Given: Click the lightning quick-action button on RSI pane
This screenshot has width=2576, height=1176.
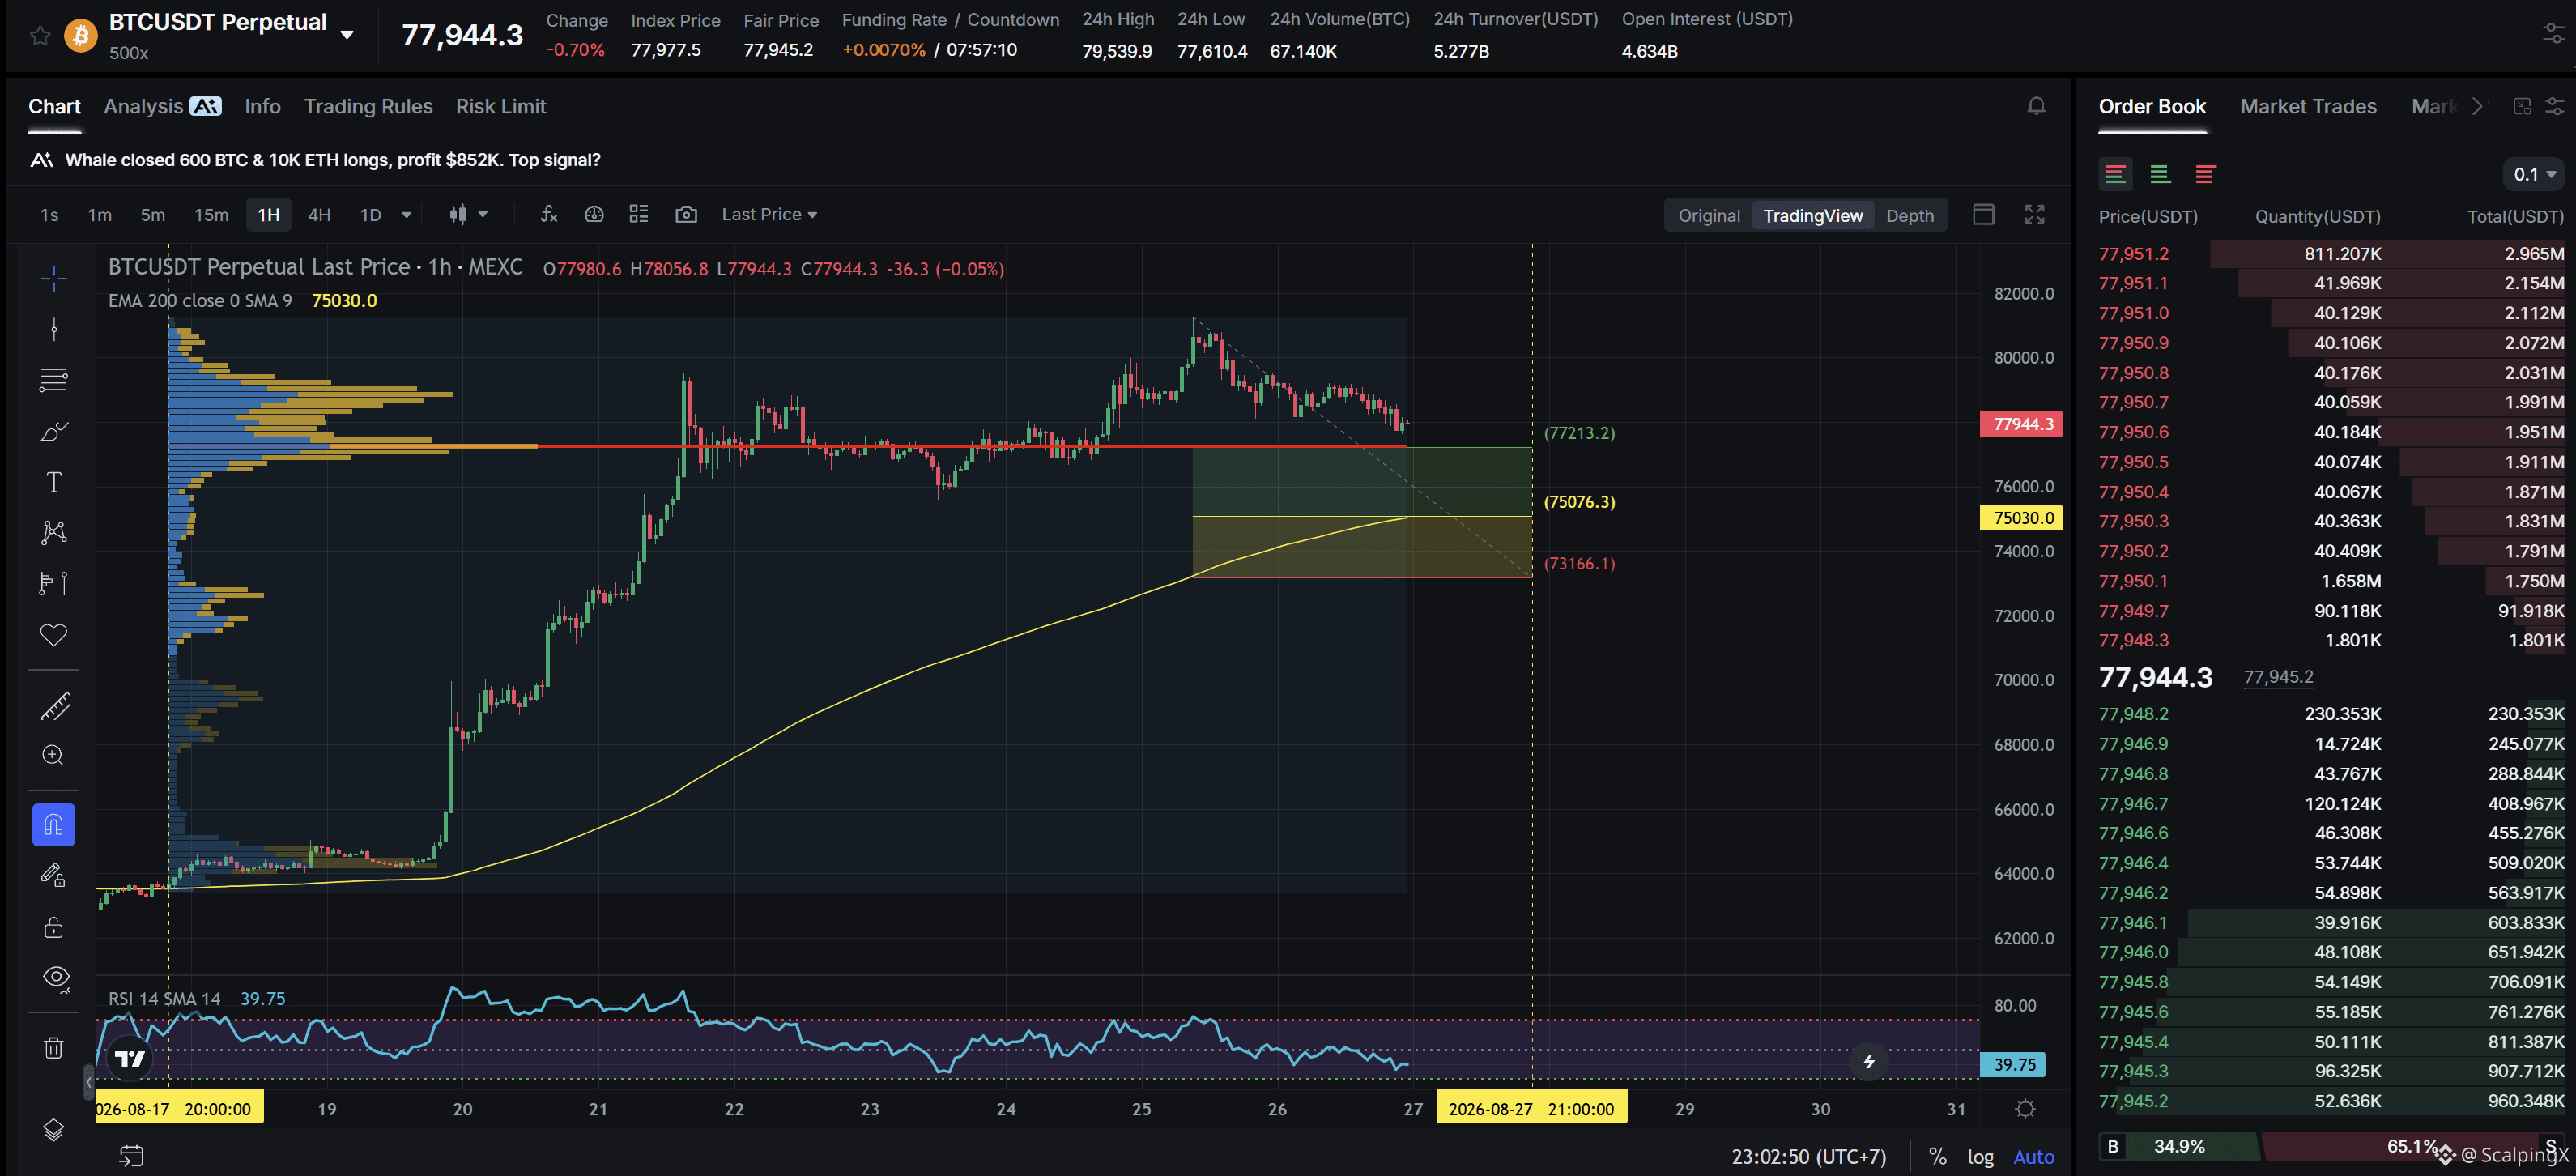Looking at the screenshot, I should pyautogui.click(x=1868, y=1062).
